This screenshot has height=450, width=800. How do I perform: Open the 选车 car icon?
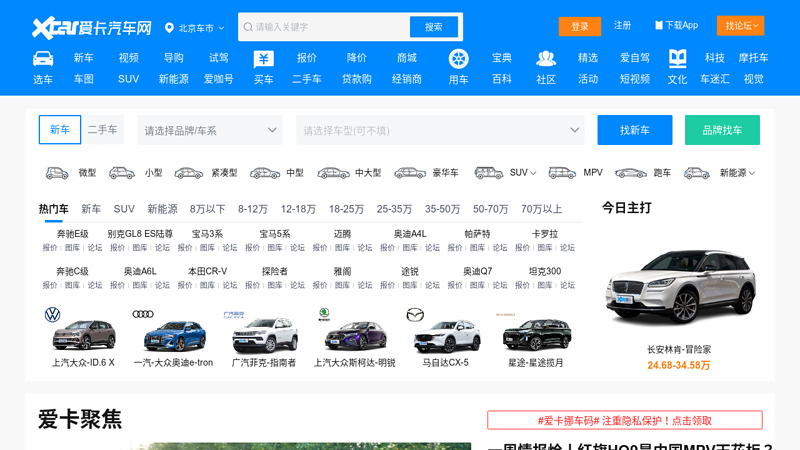(43, 59)
